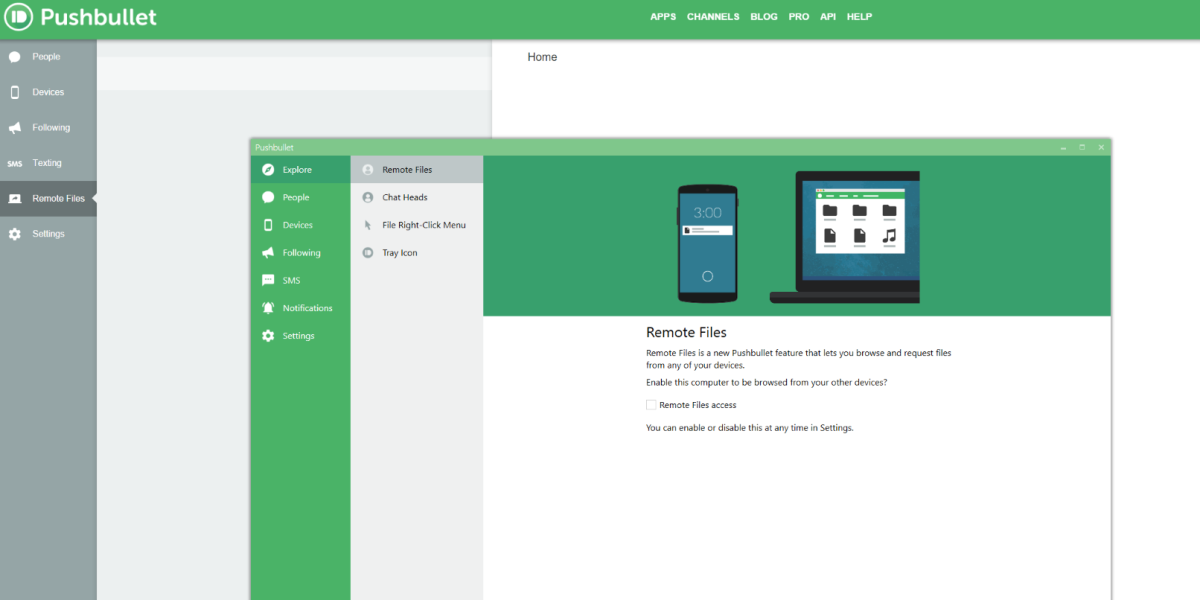Select People label in website sidebar
Screen dimensions: 1200x600
coord(46,57)
